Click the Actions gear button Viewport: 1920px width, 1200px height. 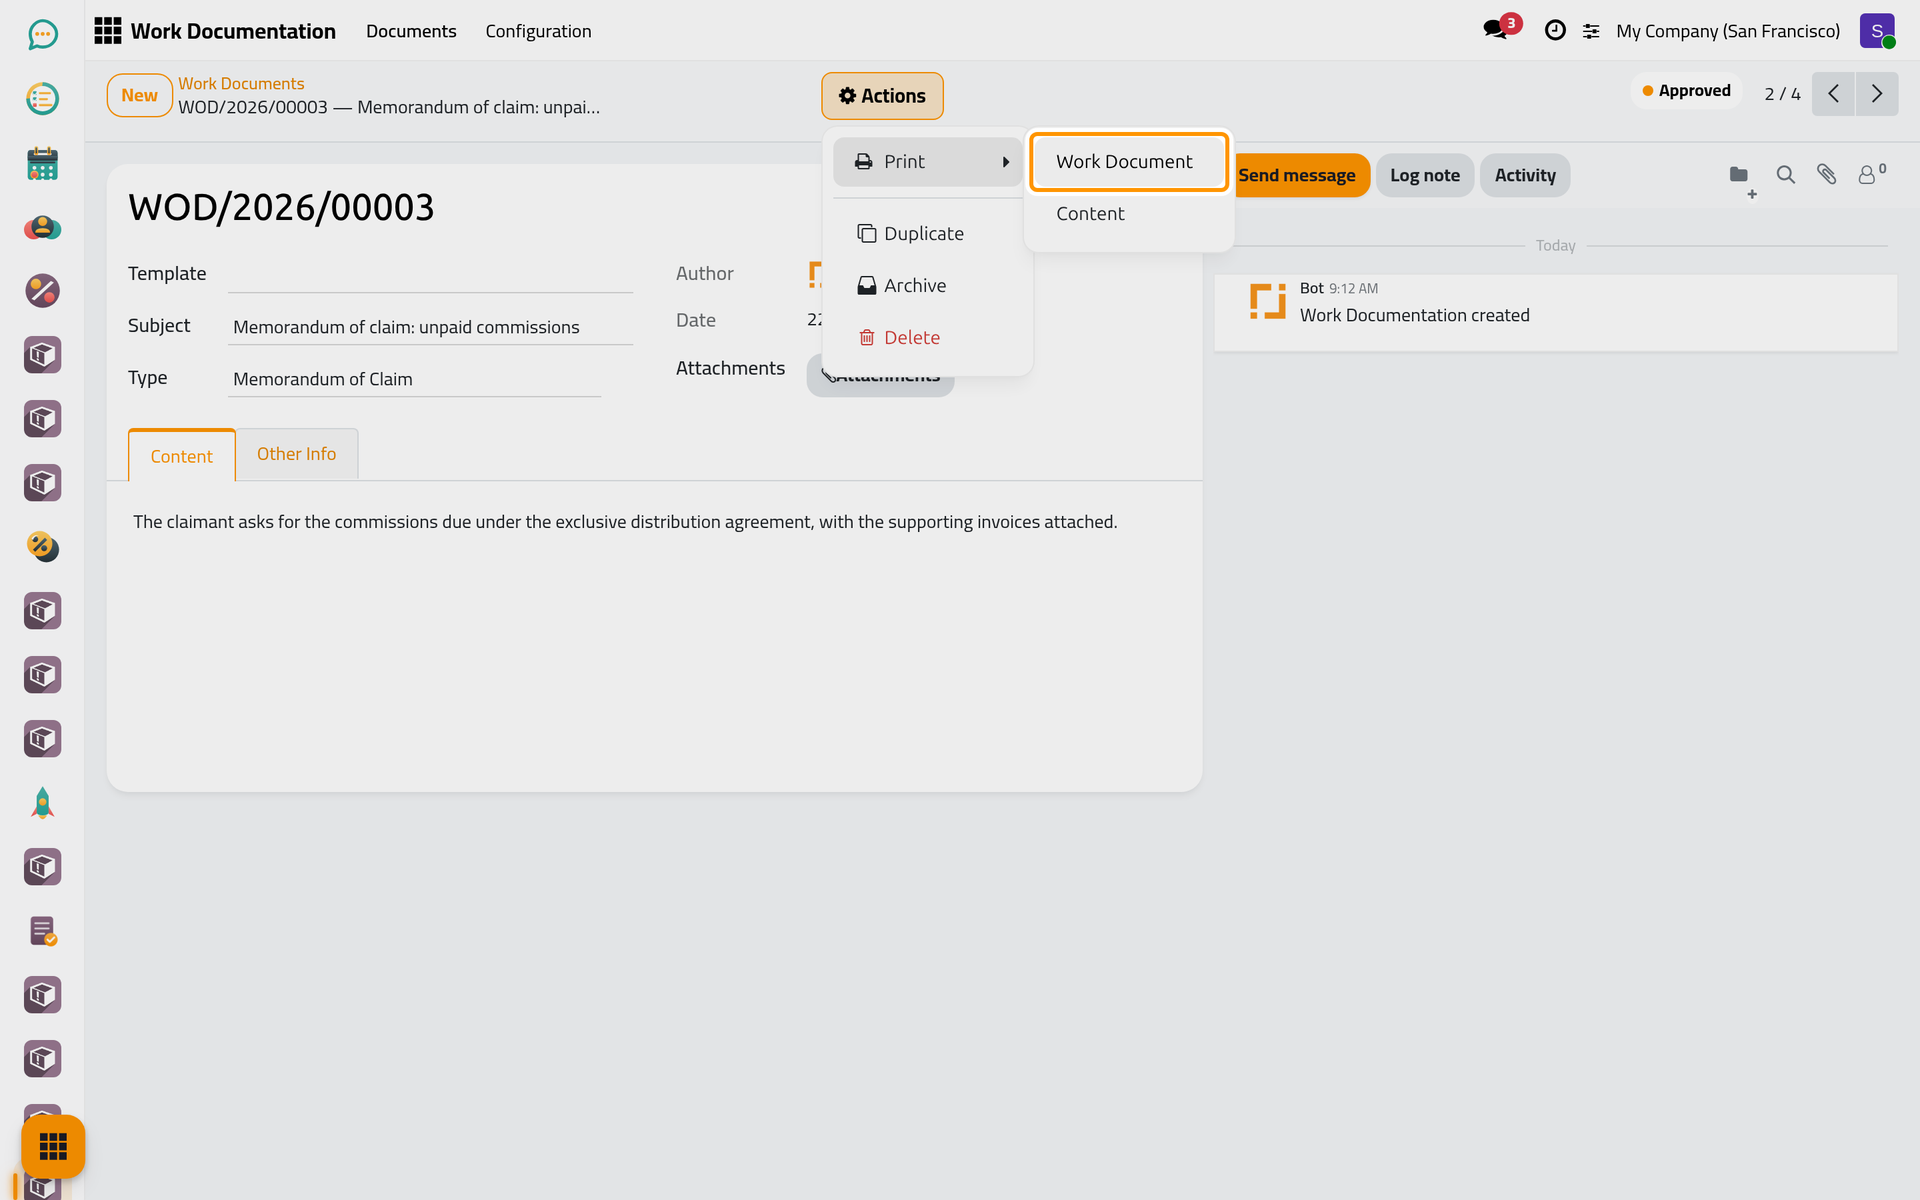pyautogui.click(x=882, y=96)
